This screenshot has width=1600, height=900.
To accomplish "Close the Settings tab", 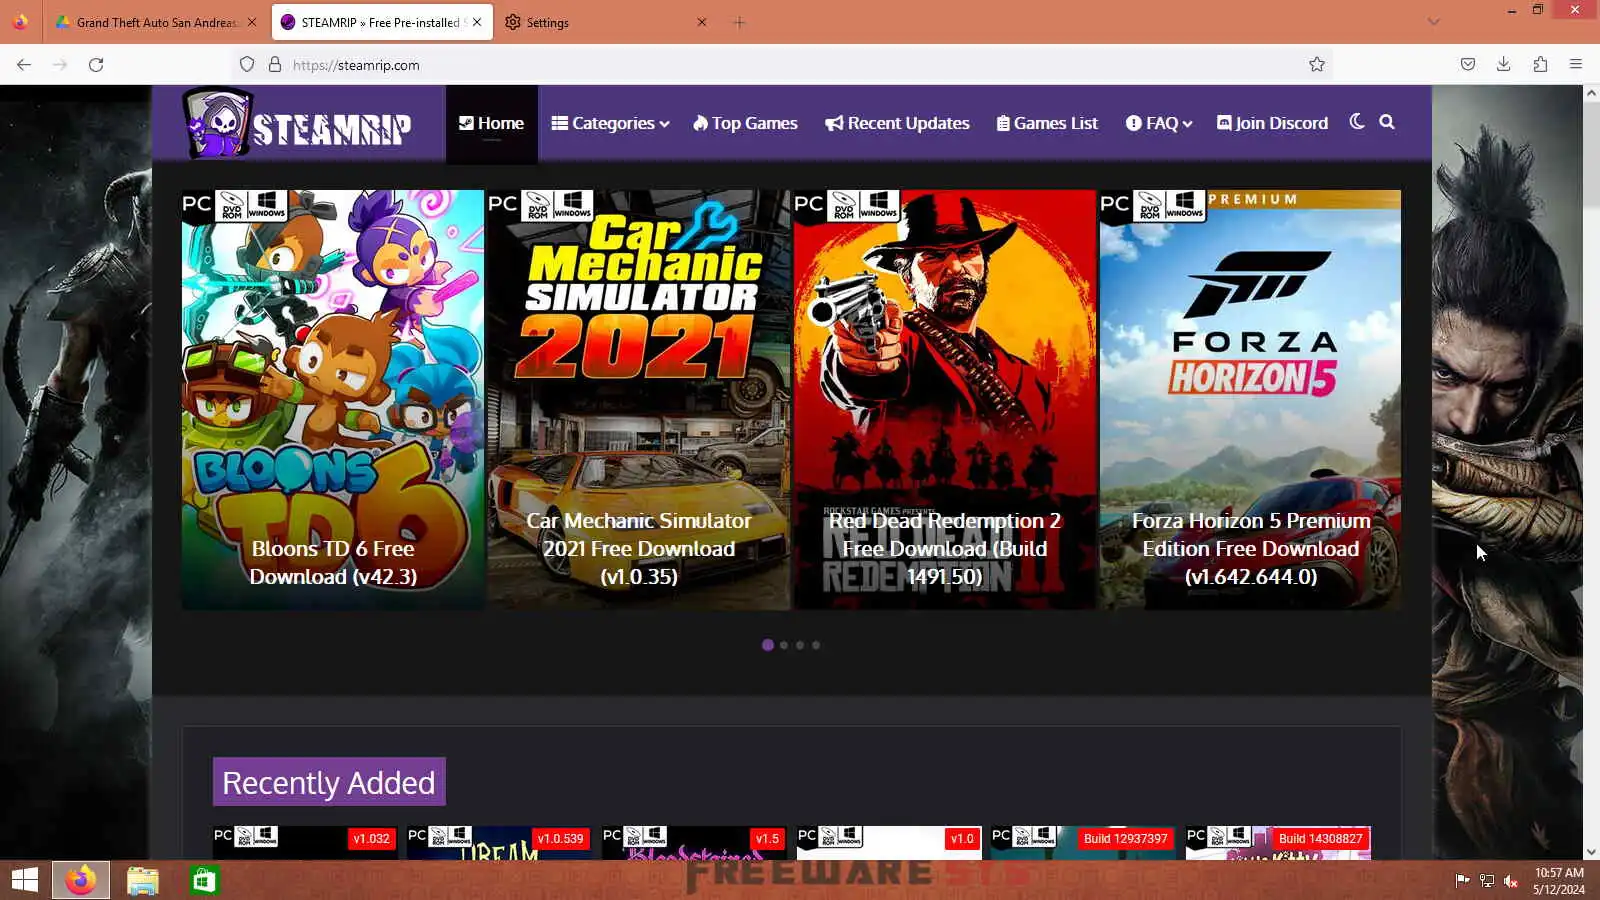I will pos(702,22).
